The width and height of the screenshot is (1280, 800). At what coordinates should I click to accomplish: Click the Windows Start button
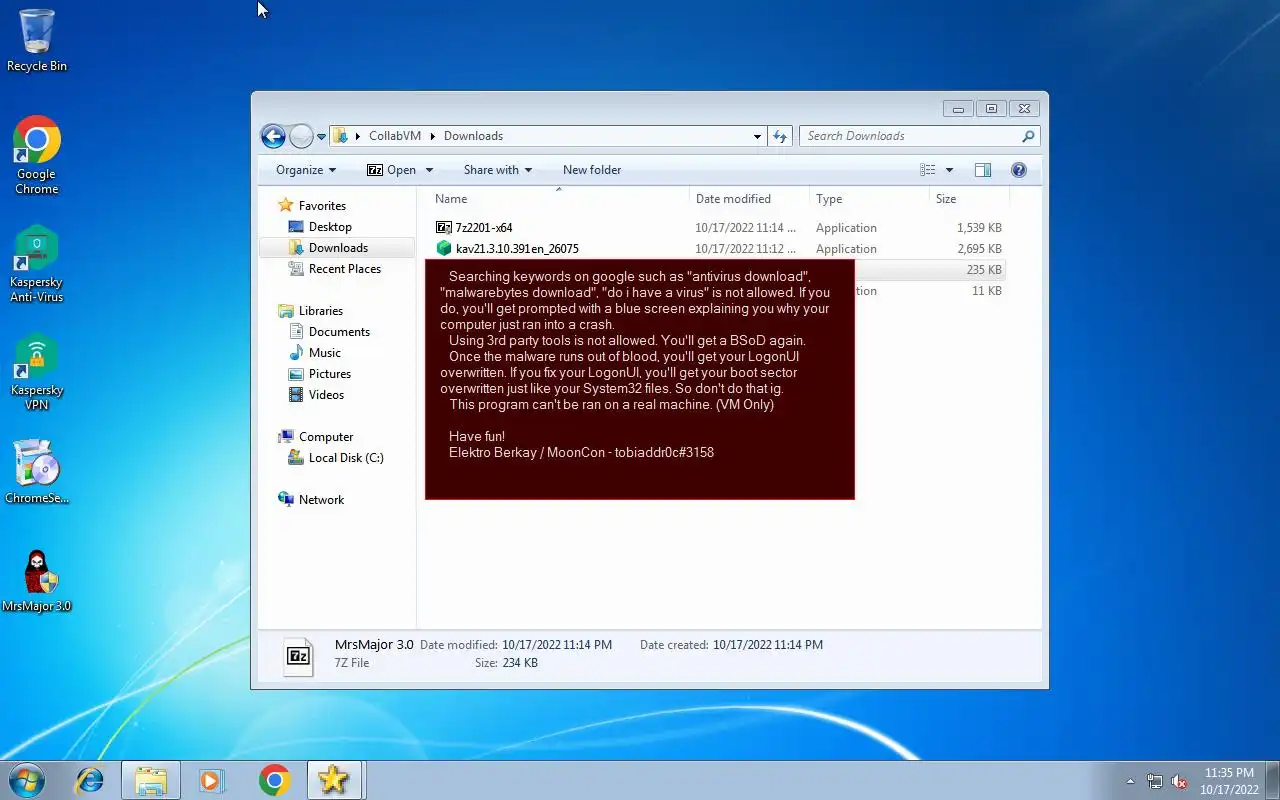(27, 780)
